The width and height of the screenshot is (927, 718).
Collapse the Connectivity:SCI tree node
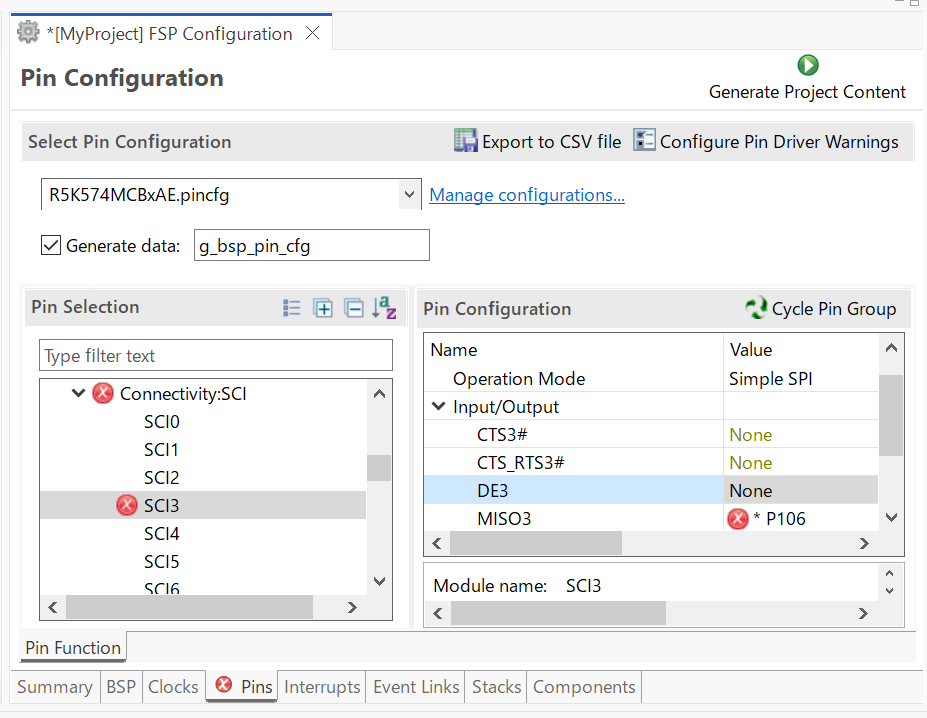[78, 393]
